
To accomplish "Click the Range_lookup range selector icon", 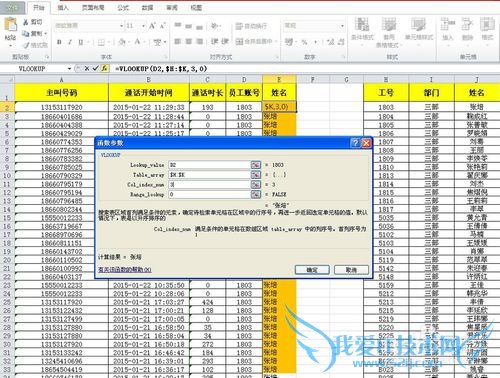I will (x=256, y=194).
